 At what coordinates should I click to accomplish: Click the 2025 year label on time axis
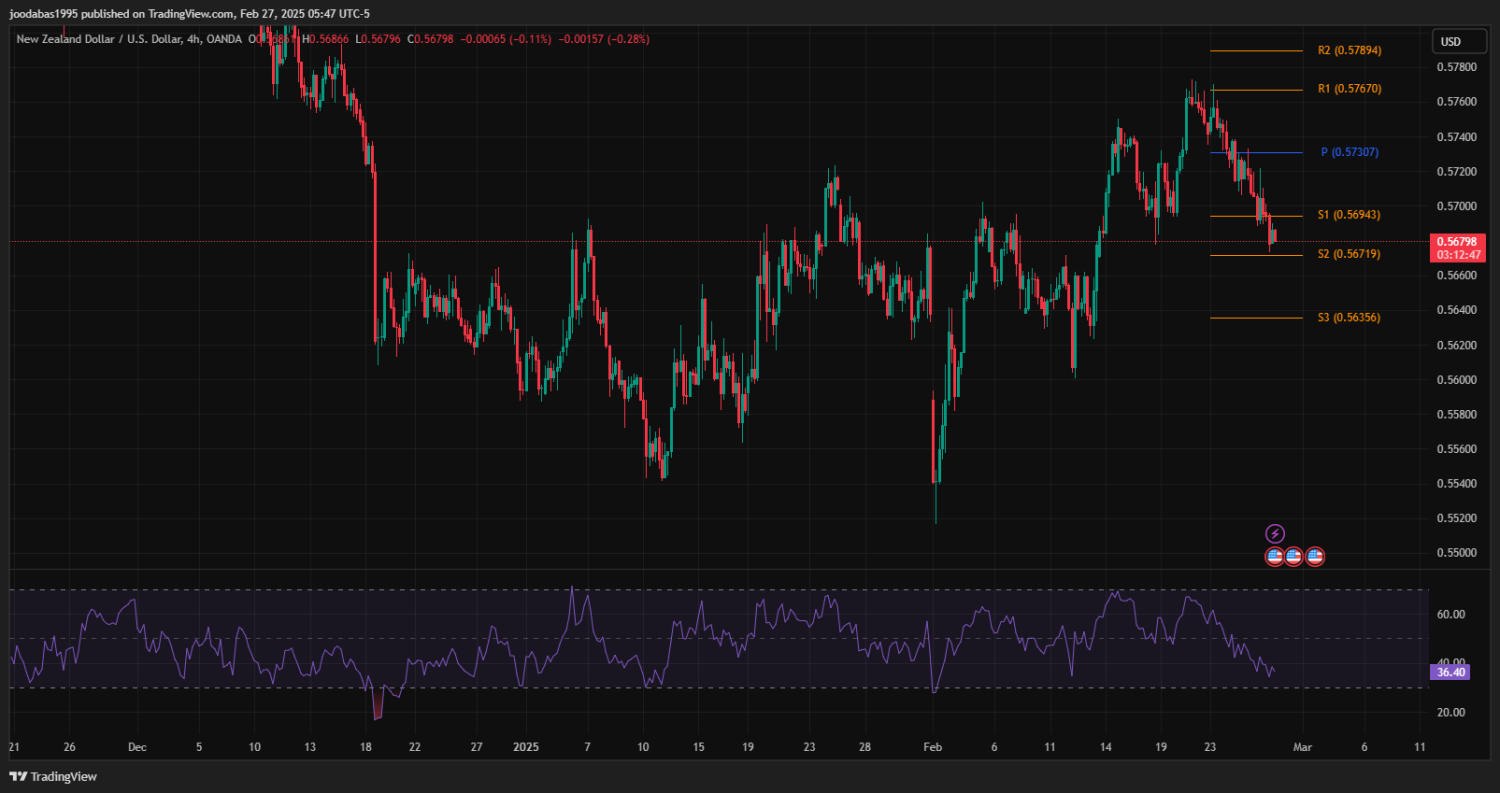tap(525, 747)
